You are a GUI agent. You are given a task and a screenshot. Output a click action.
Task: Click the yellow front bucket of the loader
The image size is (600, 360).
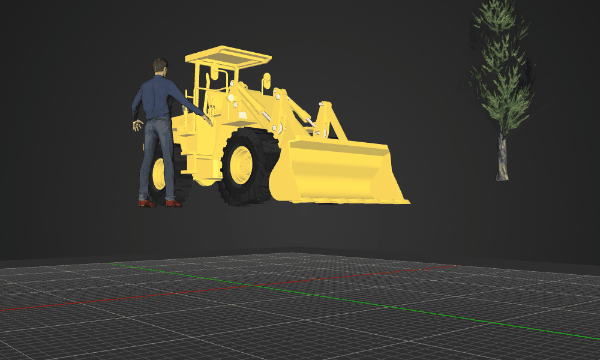coord(337,172)
